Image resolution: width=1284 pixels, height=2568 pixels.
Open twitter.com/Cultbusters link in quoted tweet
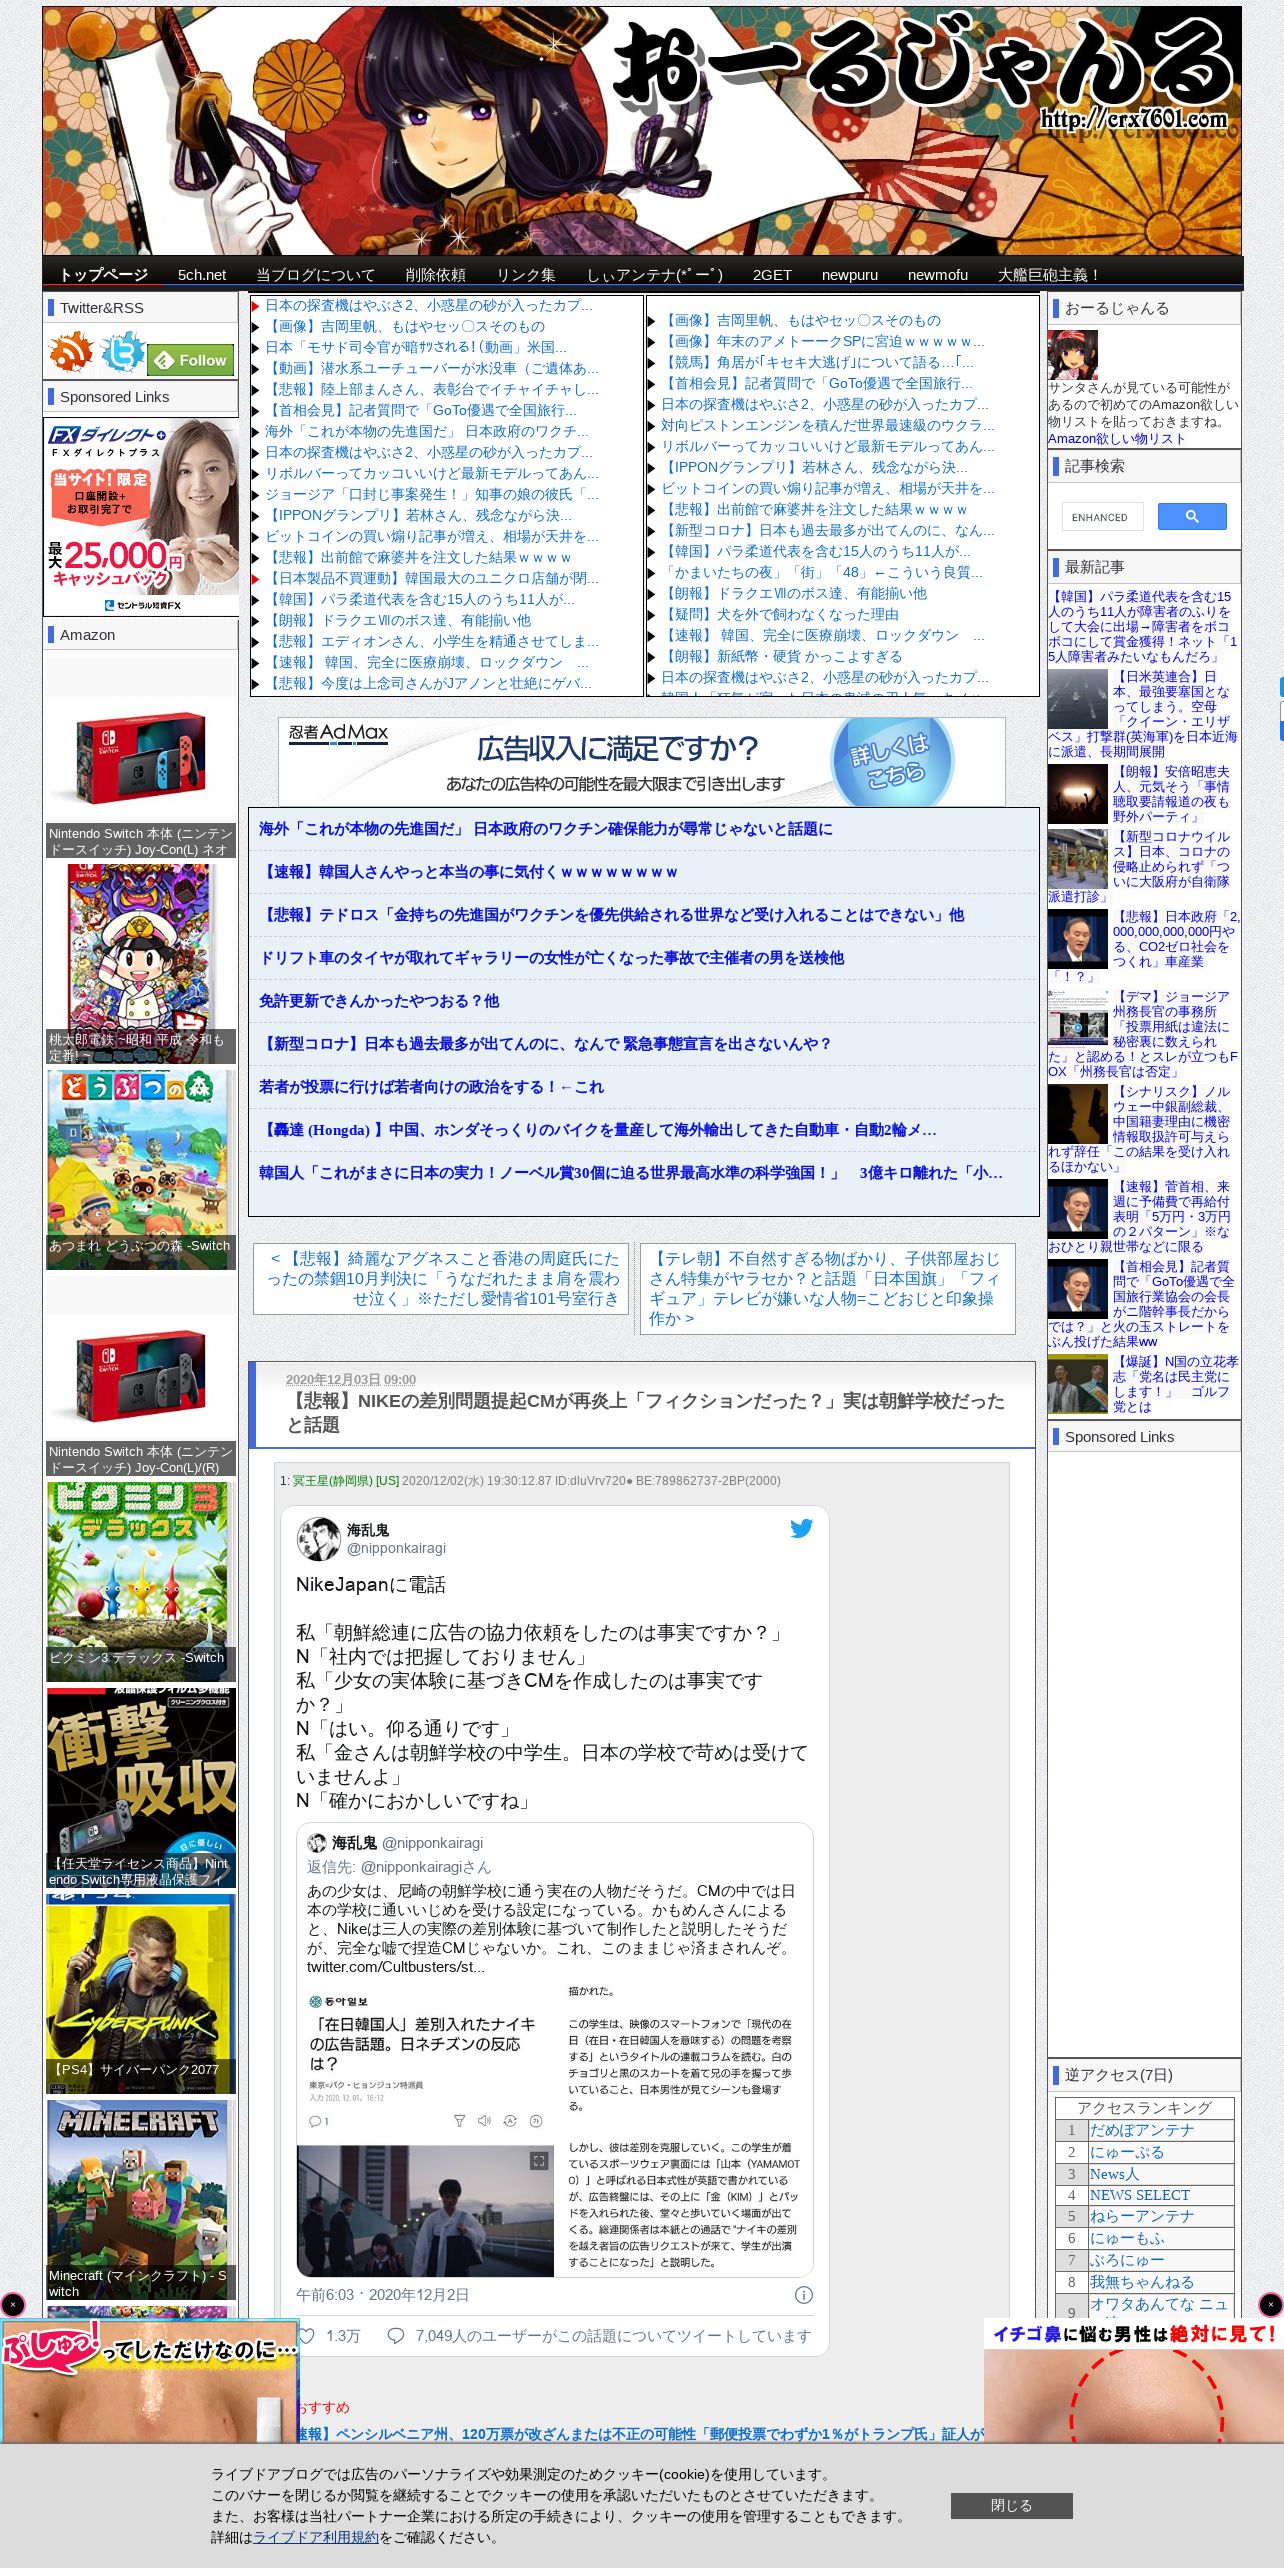[395, 1967]
